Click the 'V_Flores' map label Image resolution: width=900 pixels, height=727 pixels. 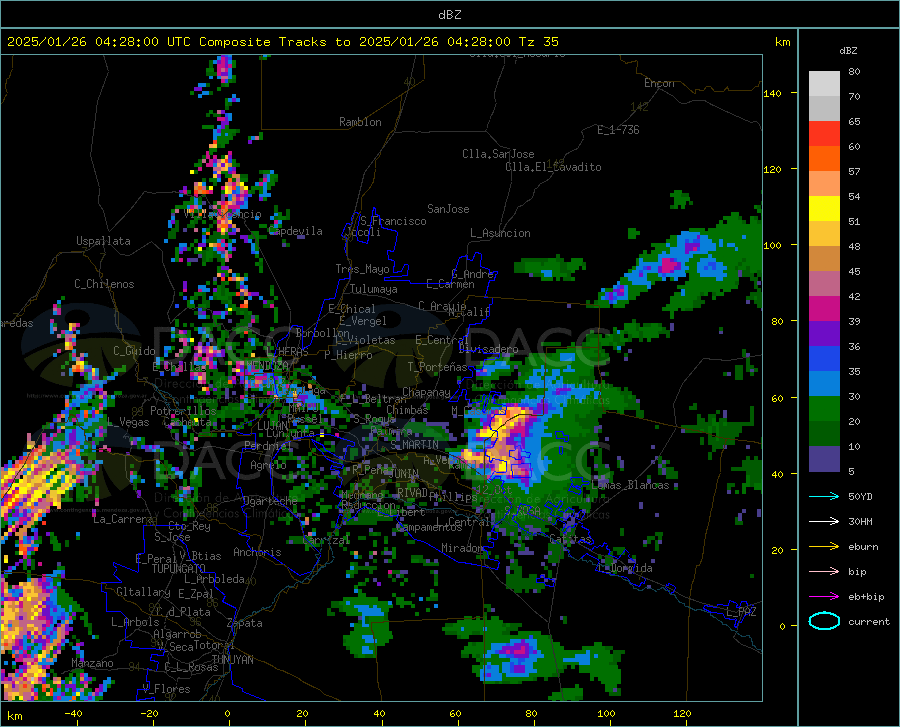point(166,689)
